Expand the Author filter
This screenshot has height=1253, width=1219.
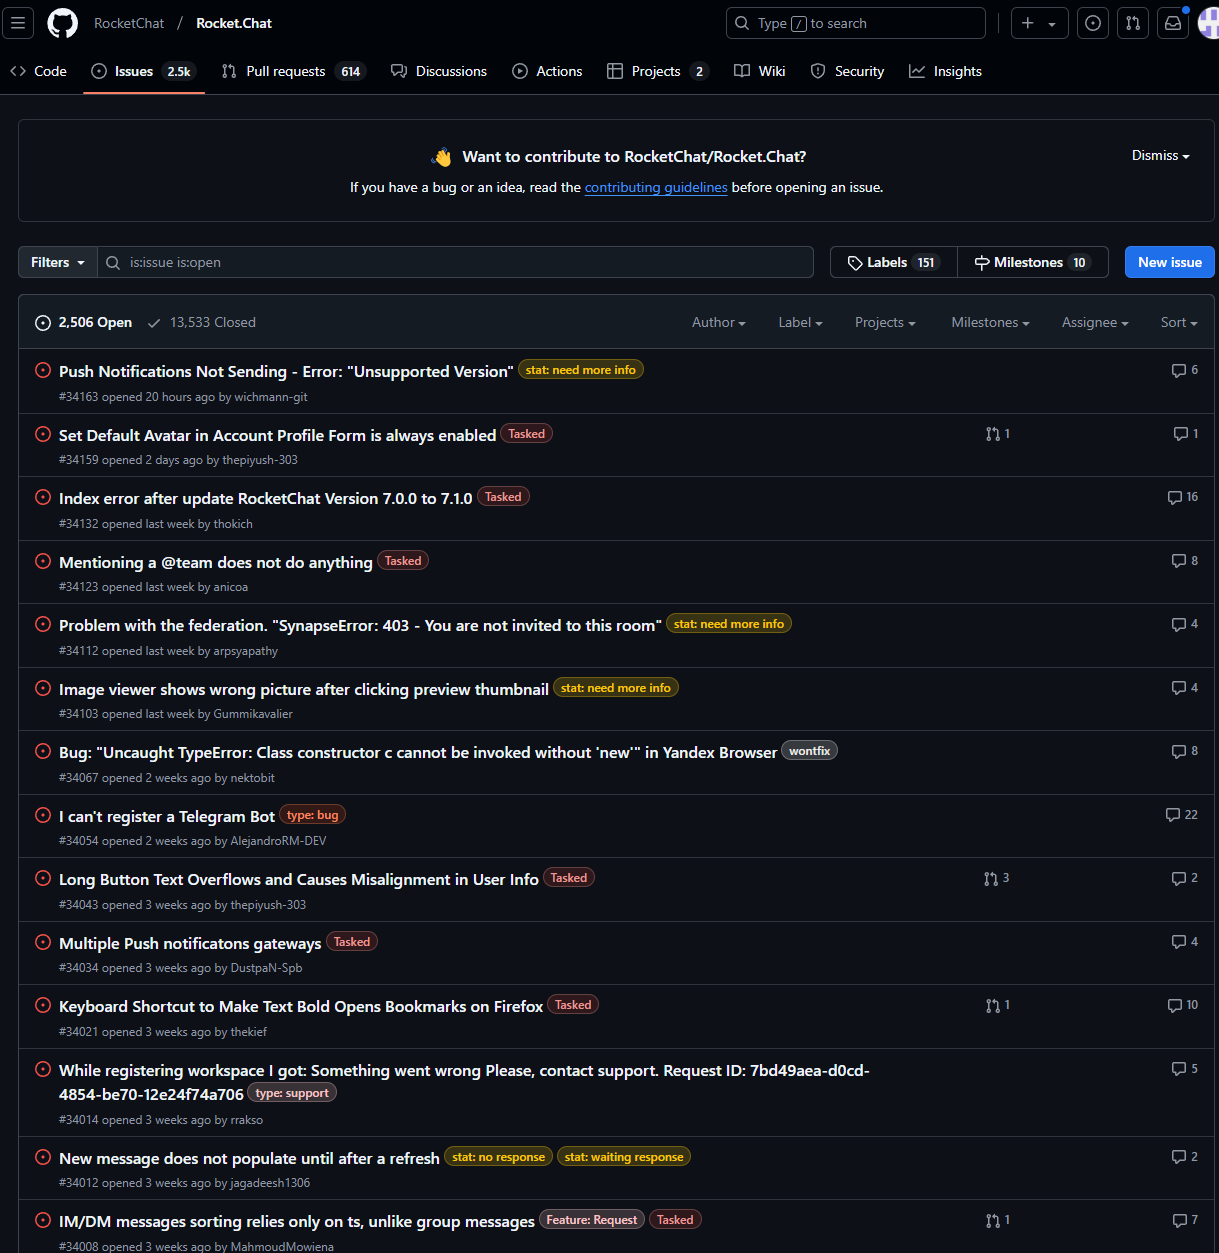[718, 323]
